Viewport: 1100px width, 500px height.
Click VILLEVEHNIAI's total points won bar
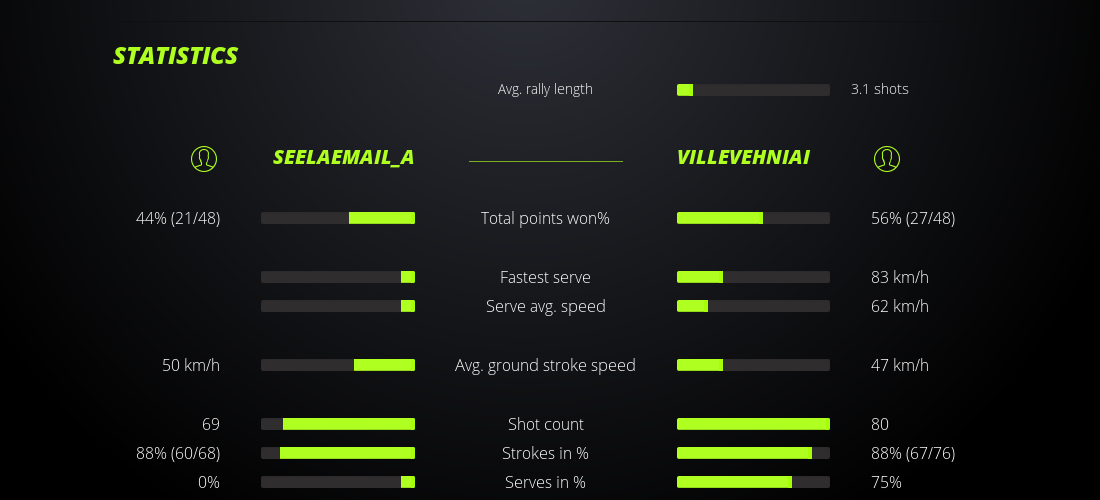coord(753,218)
